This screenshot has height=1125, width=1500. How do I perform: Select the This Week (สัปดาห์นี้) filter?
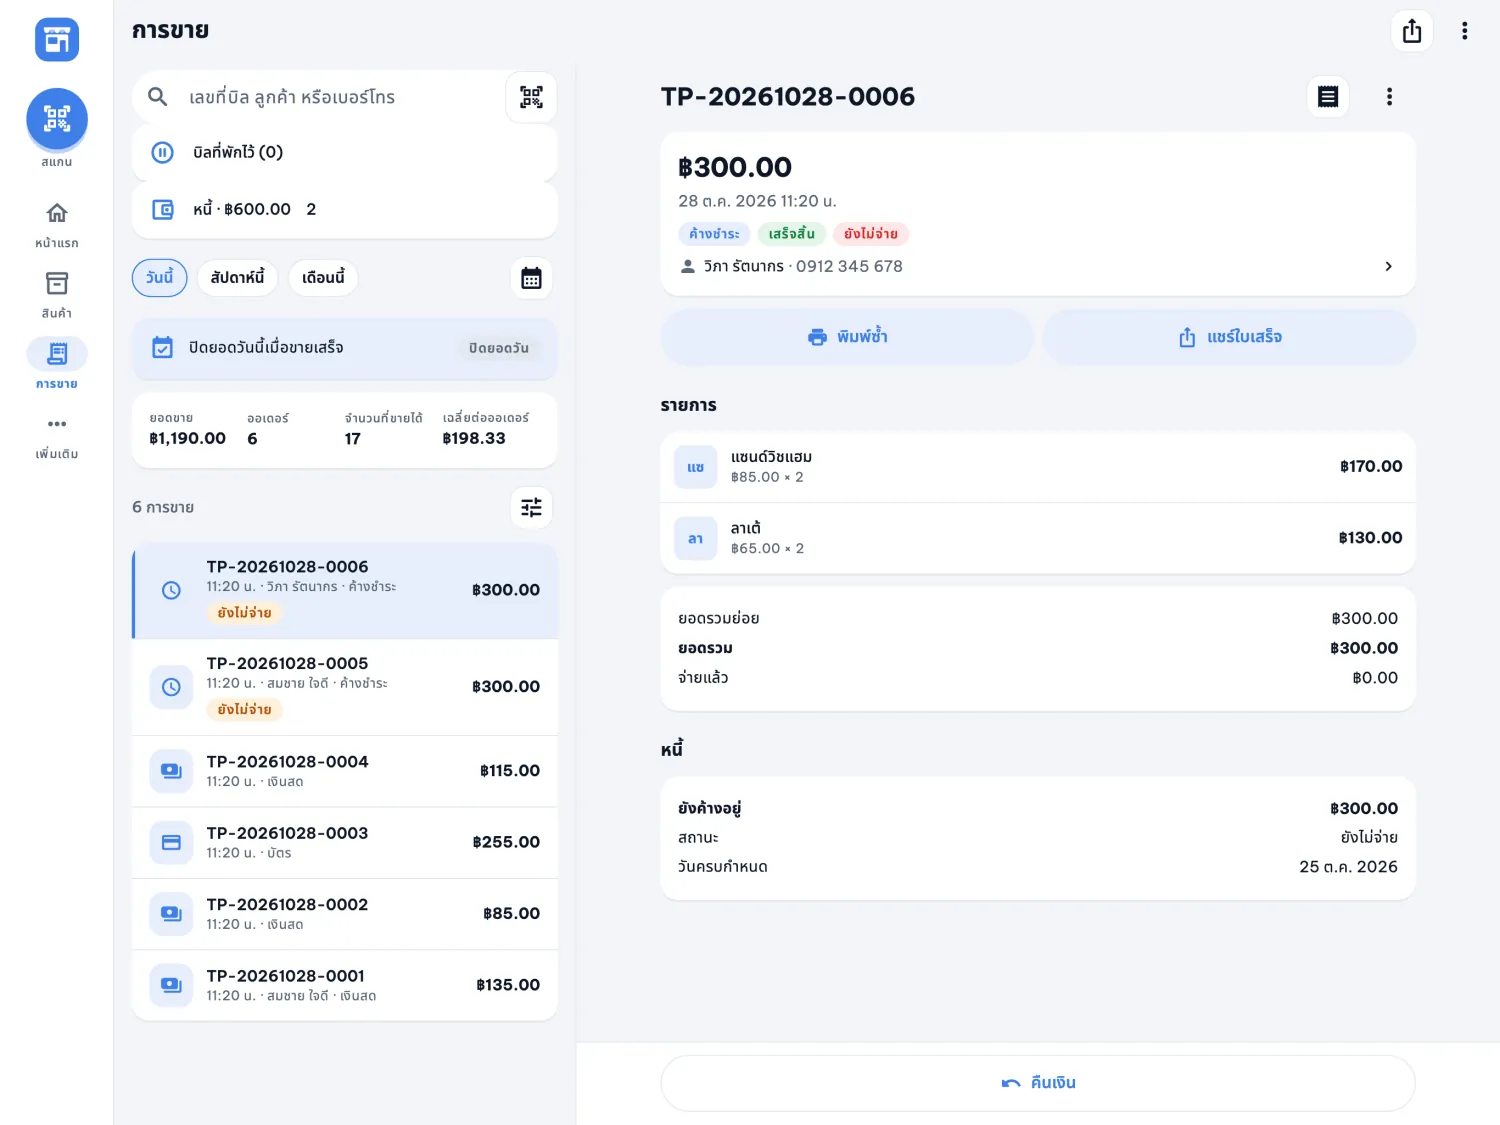click(x=238, y=278)
